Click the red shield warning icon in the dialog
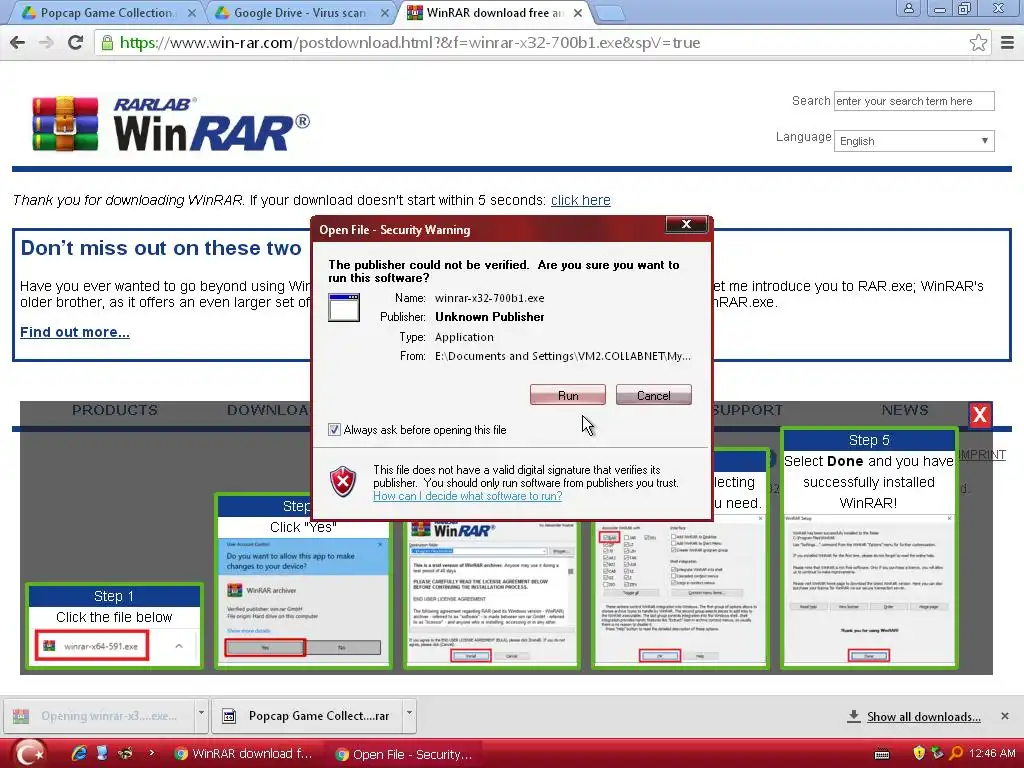The height and width of the screenshot is (768, 1024). click(343, 482)
